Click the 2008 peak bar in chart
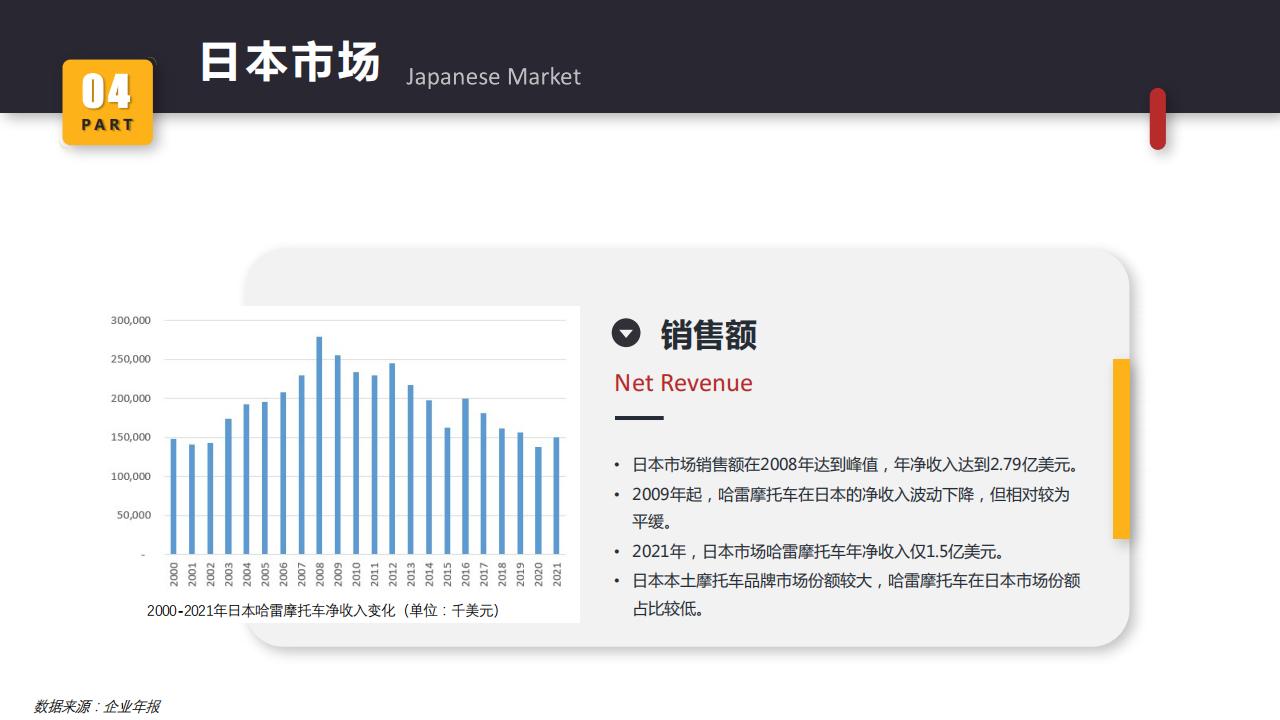This screenshot has height=720, width=1280. pyautogui.click(x=319, y=445)
